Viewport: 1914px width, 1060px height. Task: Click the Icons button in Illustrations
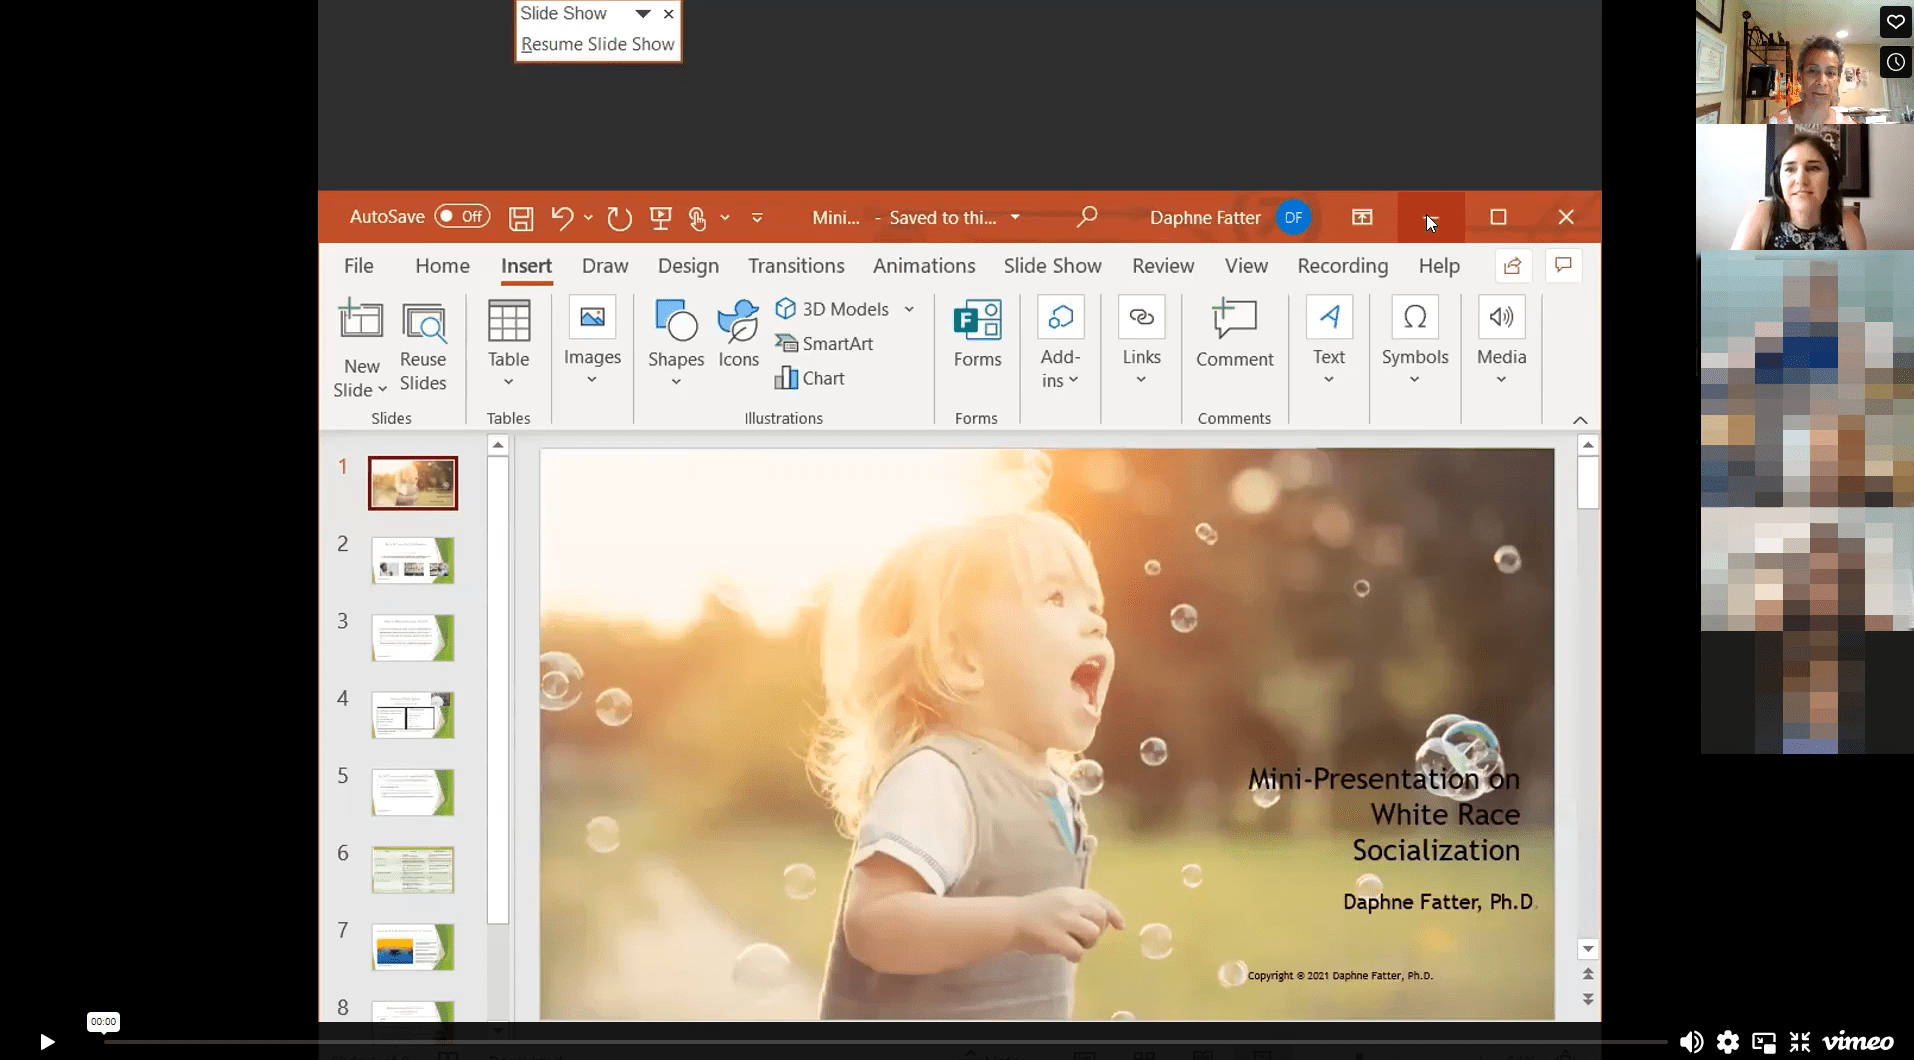tap(738, 334)
